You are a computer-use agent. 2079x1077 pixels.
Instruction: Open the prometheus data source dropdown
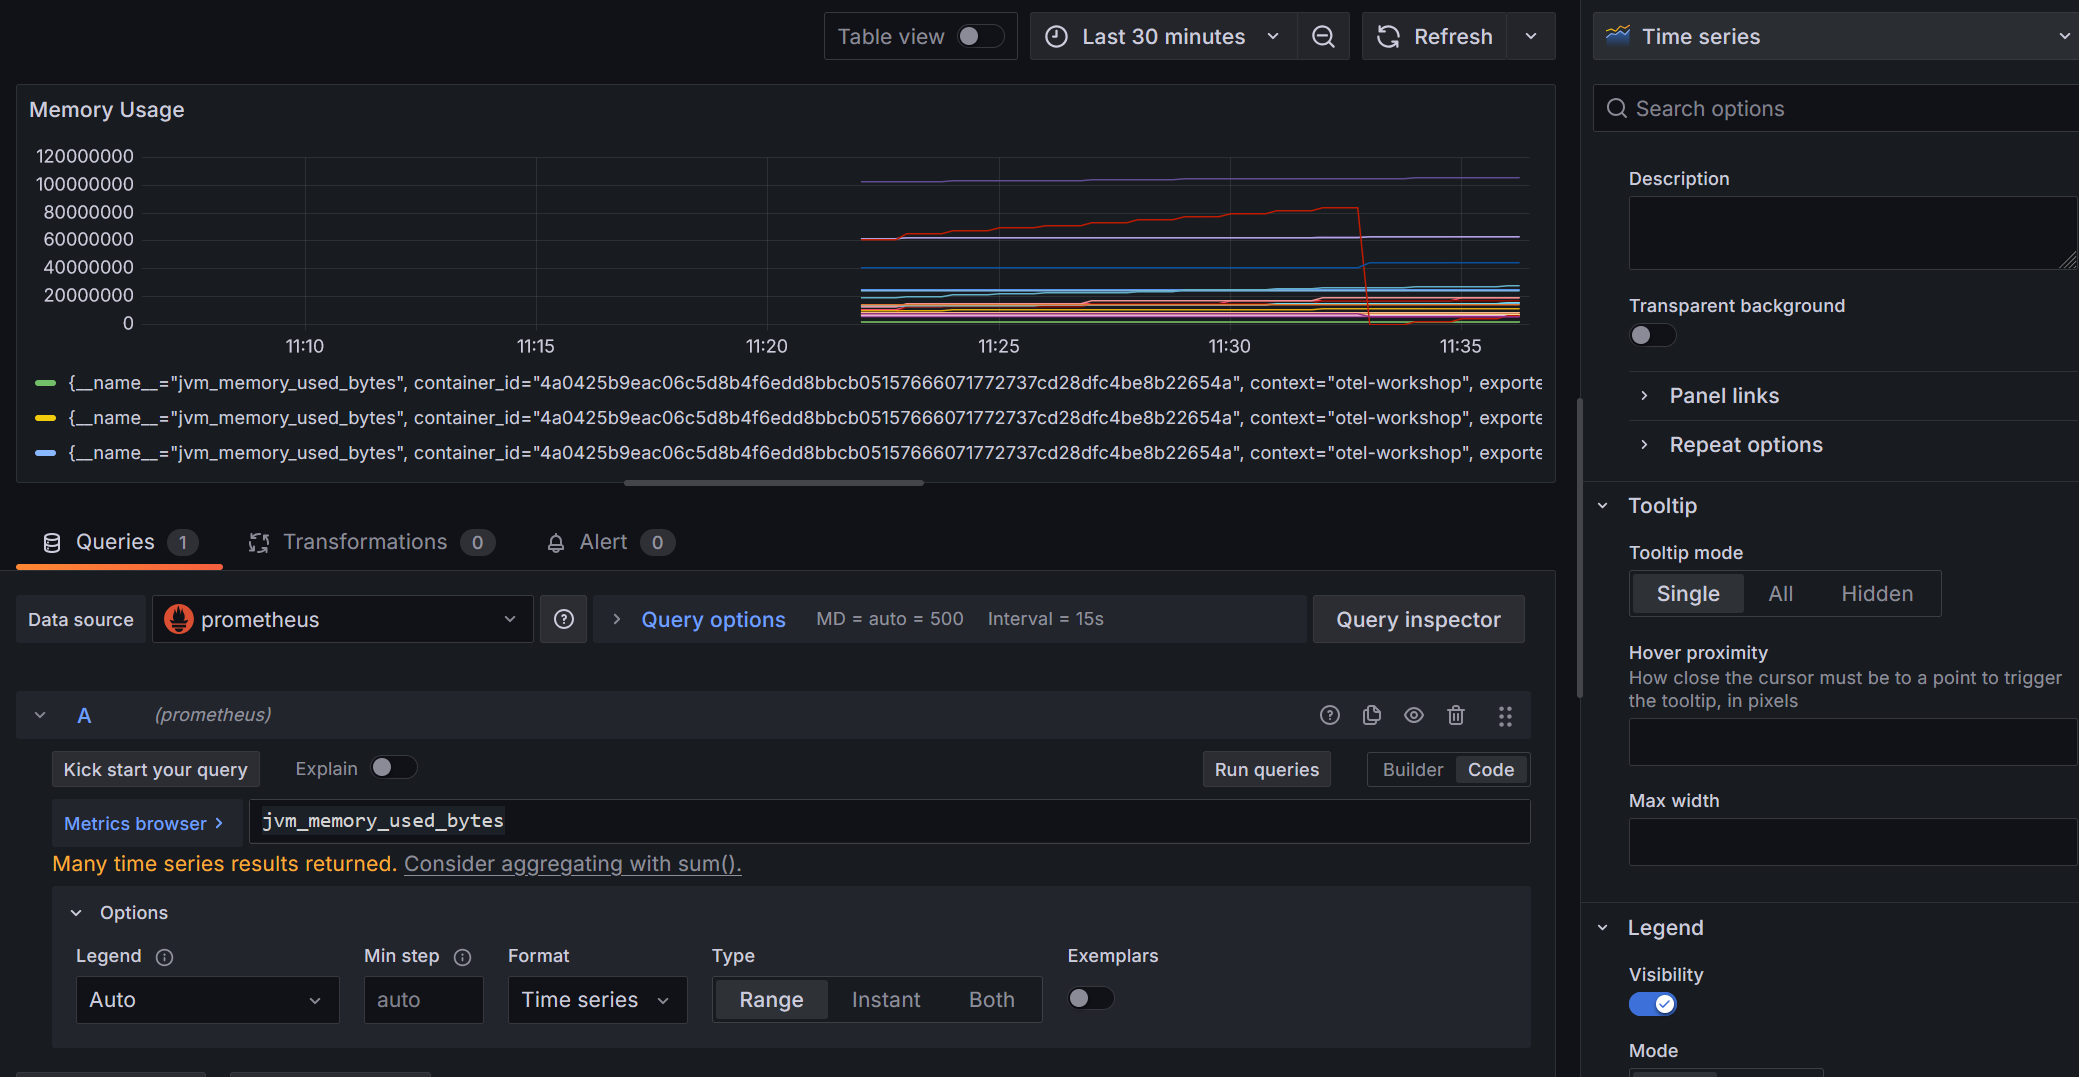coord(342,619)
